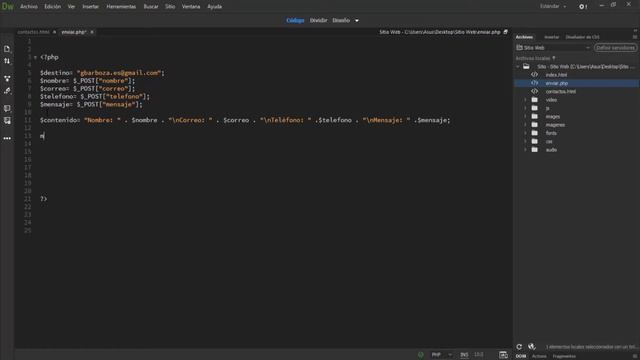The image size is (640, 360).
Task: Place cursor on the $contenido code line
Action: 245,120
